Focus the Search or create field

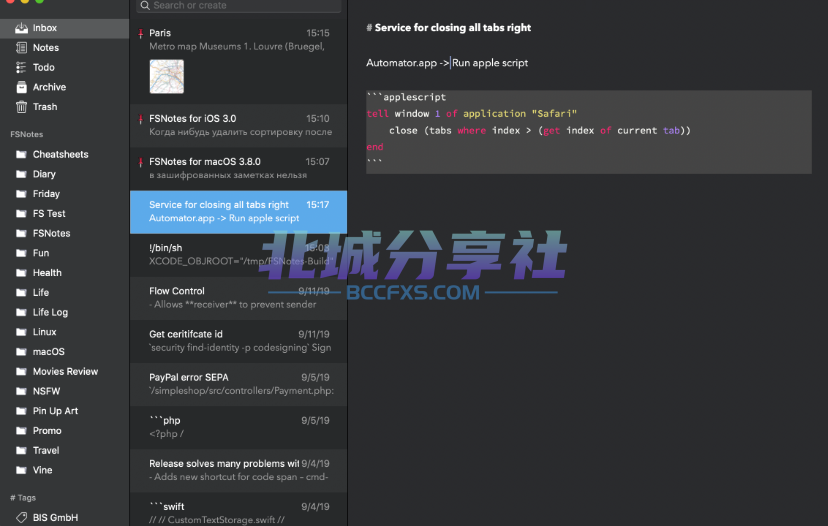[239, 6]
